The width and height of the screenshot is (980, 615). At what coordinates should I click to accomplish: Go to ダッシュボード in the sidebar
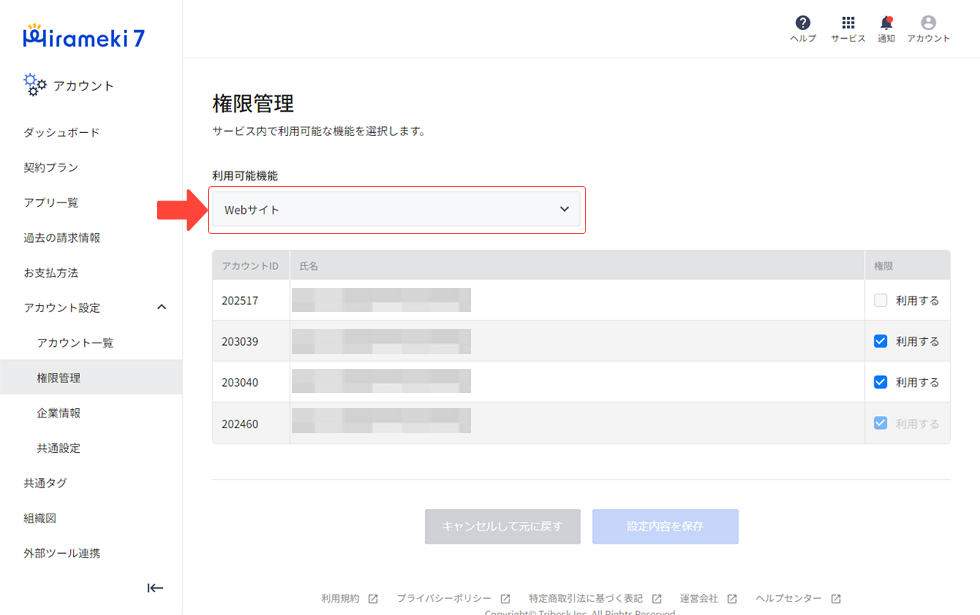tap(62, 133)
